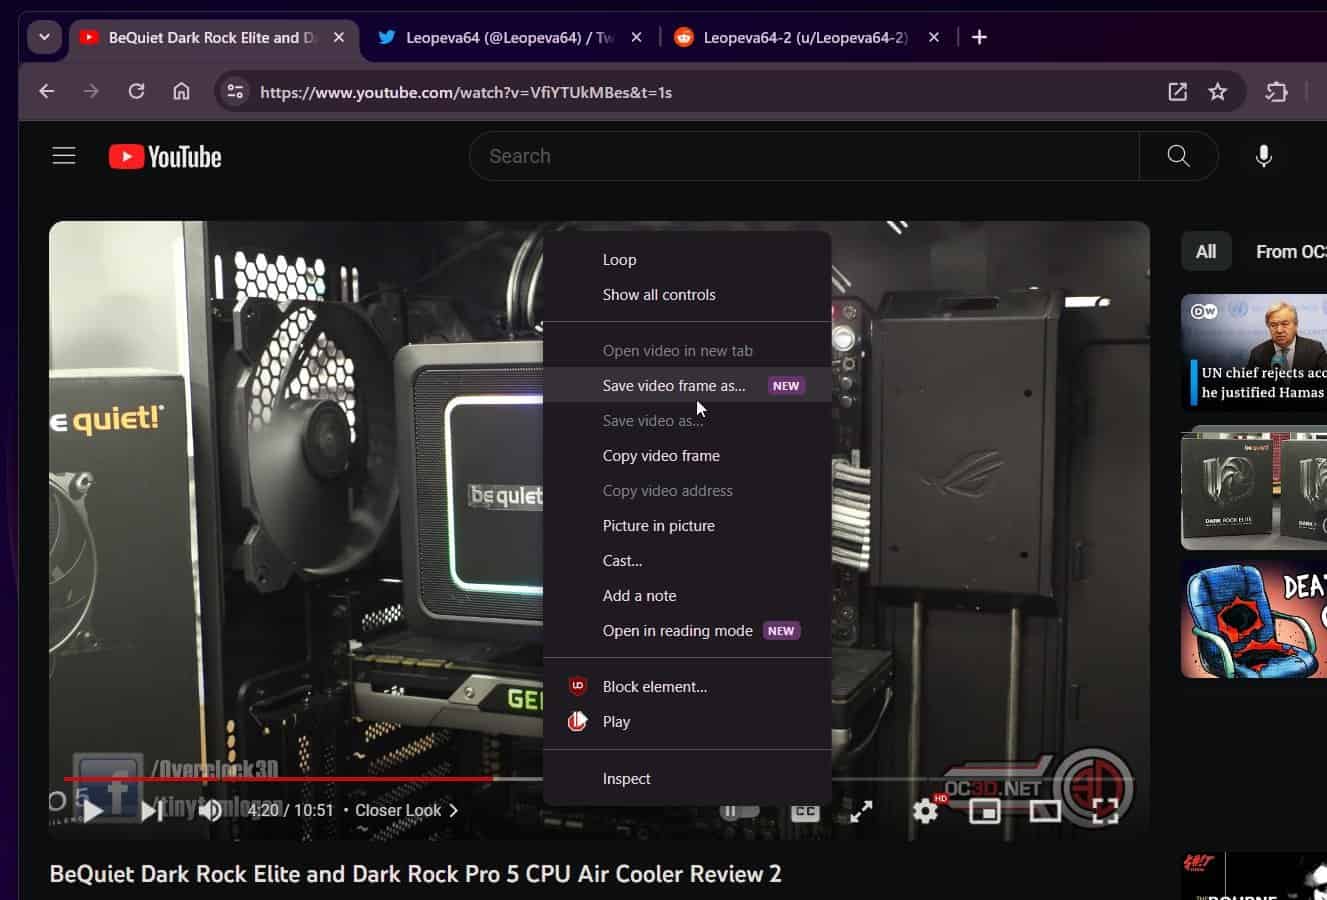Close the Leopeva64 Twitter tab
The image size is (1327, 900).
(x=637, y=38)
